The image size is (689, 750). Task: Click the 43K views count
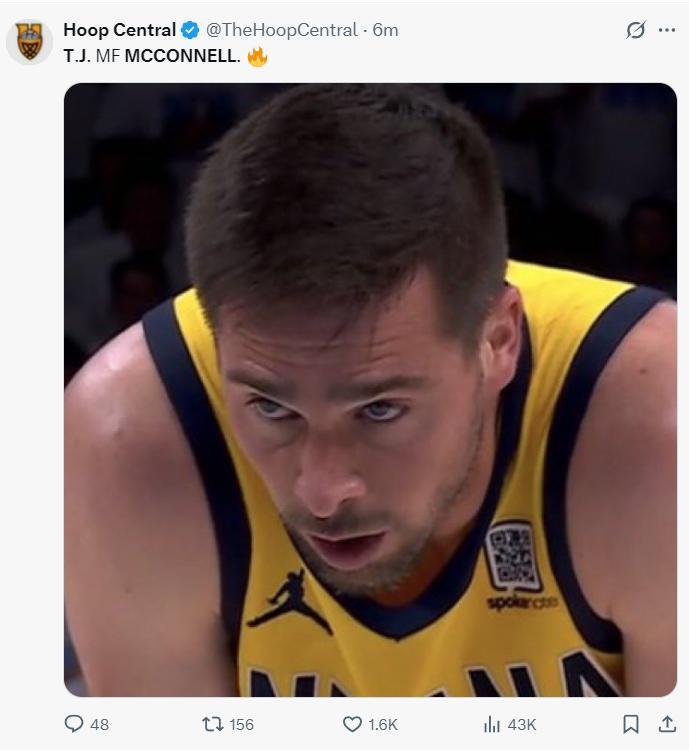(x=523, y=724)
